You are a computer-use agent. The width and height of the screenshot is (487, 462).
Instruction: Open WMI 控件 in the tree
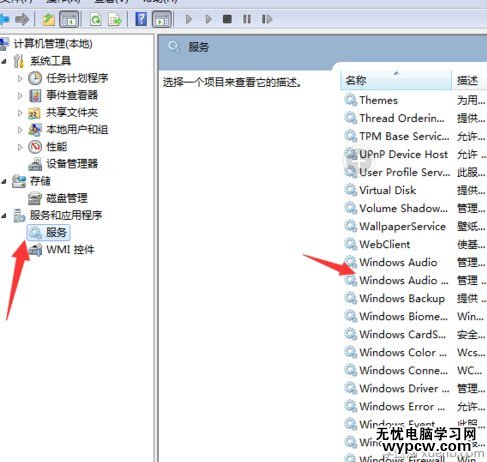pyautogui.click(x=70, y=250)
